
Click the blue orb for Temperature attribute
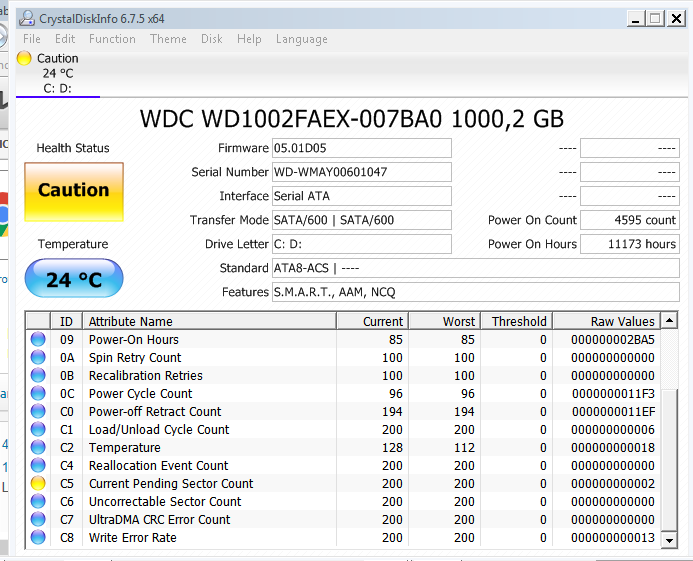(x=38, y=447)
